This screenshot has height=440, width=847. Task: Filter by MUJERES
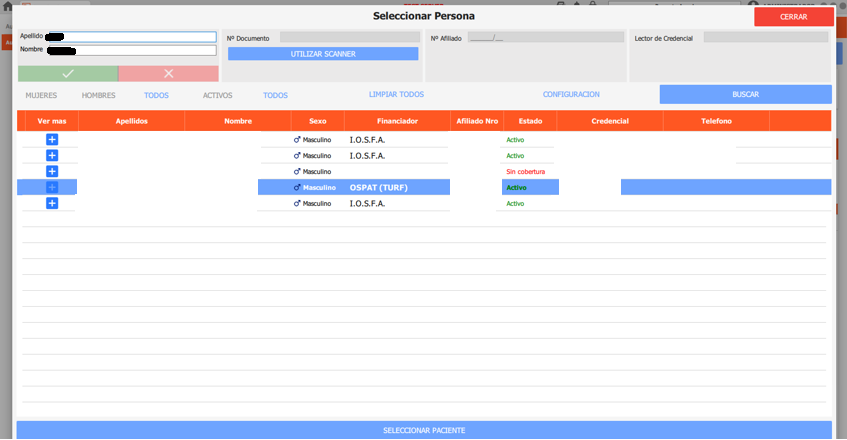tap(41, 96)
